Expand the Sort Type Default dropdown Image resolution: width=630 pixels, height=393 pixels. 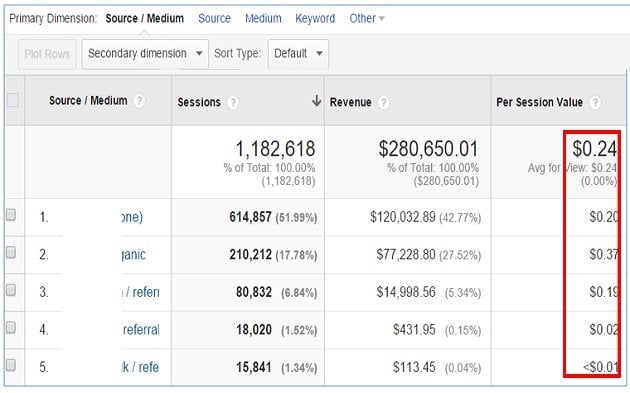click(298, 54)
